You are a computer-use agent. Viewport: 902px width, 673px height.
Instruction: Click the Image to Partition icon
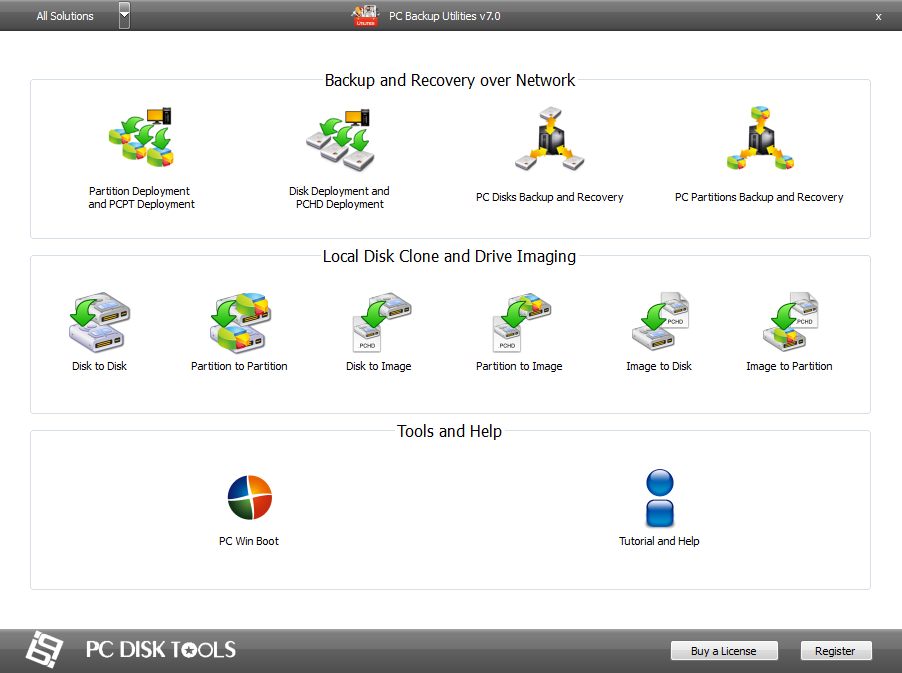click(x=790, y=322)
